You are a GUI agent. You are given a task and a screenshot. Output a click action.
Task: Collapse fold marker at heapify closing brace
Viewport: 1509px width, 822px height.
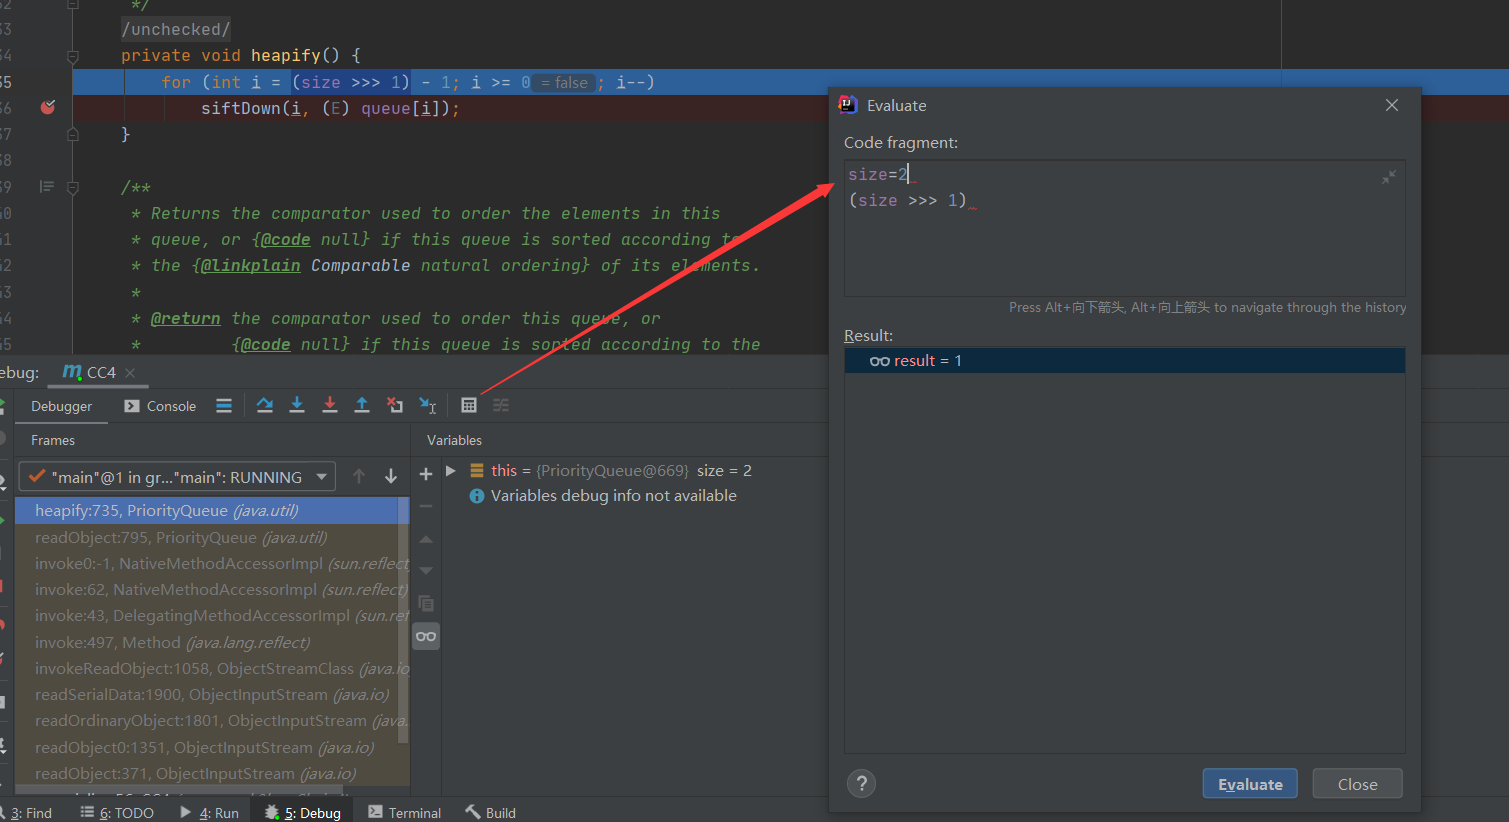click(x=73, y=134)
